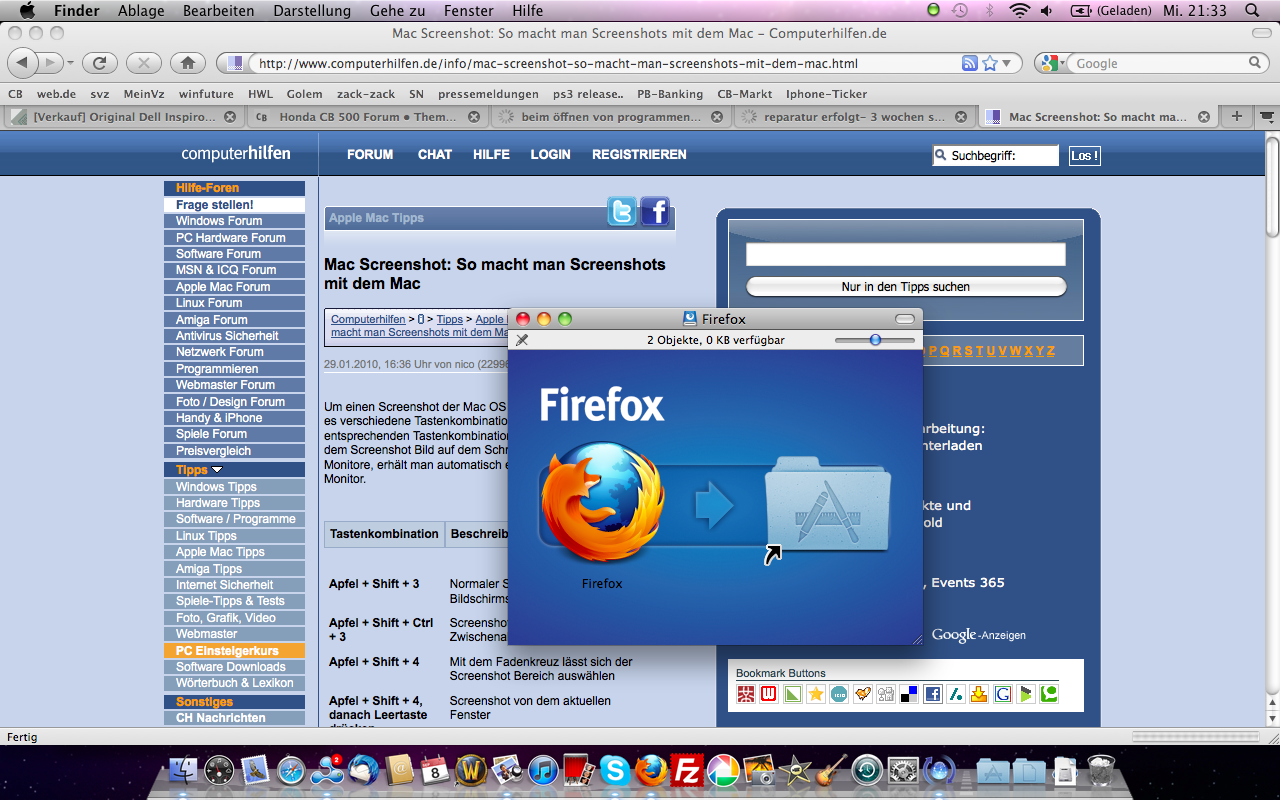Click the REGISTRIEREN link
The width and height of the screenshot is (1280, 800).
[639, 155]
